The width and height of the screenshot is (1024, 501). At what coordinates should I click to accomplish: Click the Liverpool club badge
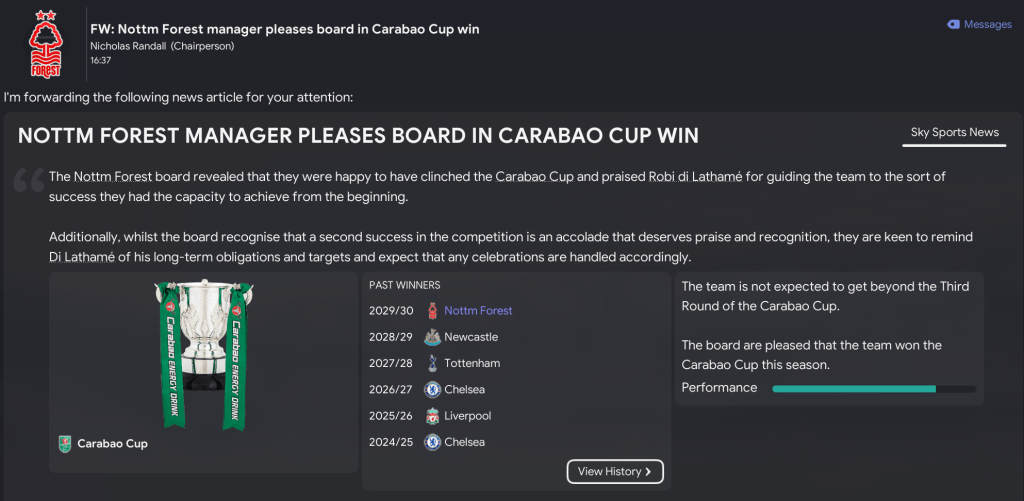[x=432, y=415]
